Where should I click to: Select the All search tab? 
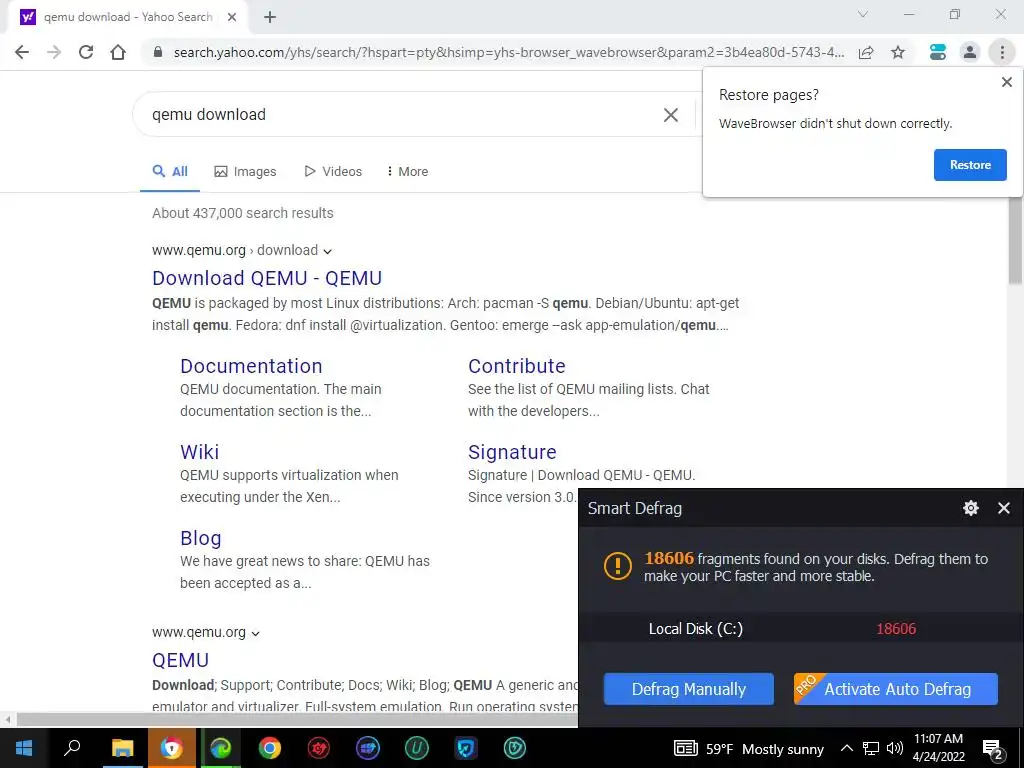(x=170, y=172)
